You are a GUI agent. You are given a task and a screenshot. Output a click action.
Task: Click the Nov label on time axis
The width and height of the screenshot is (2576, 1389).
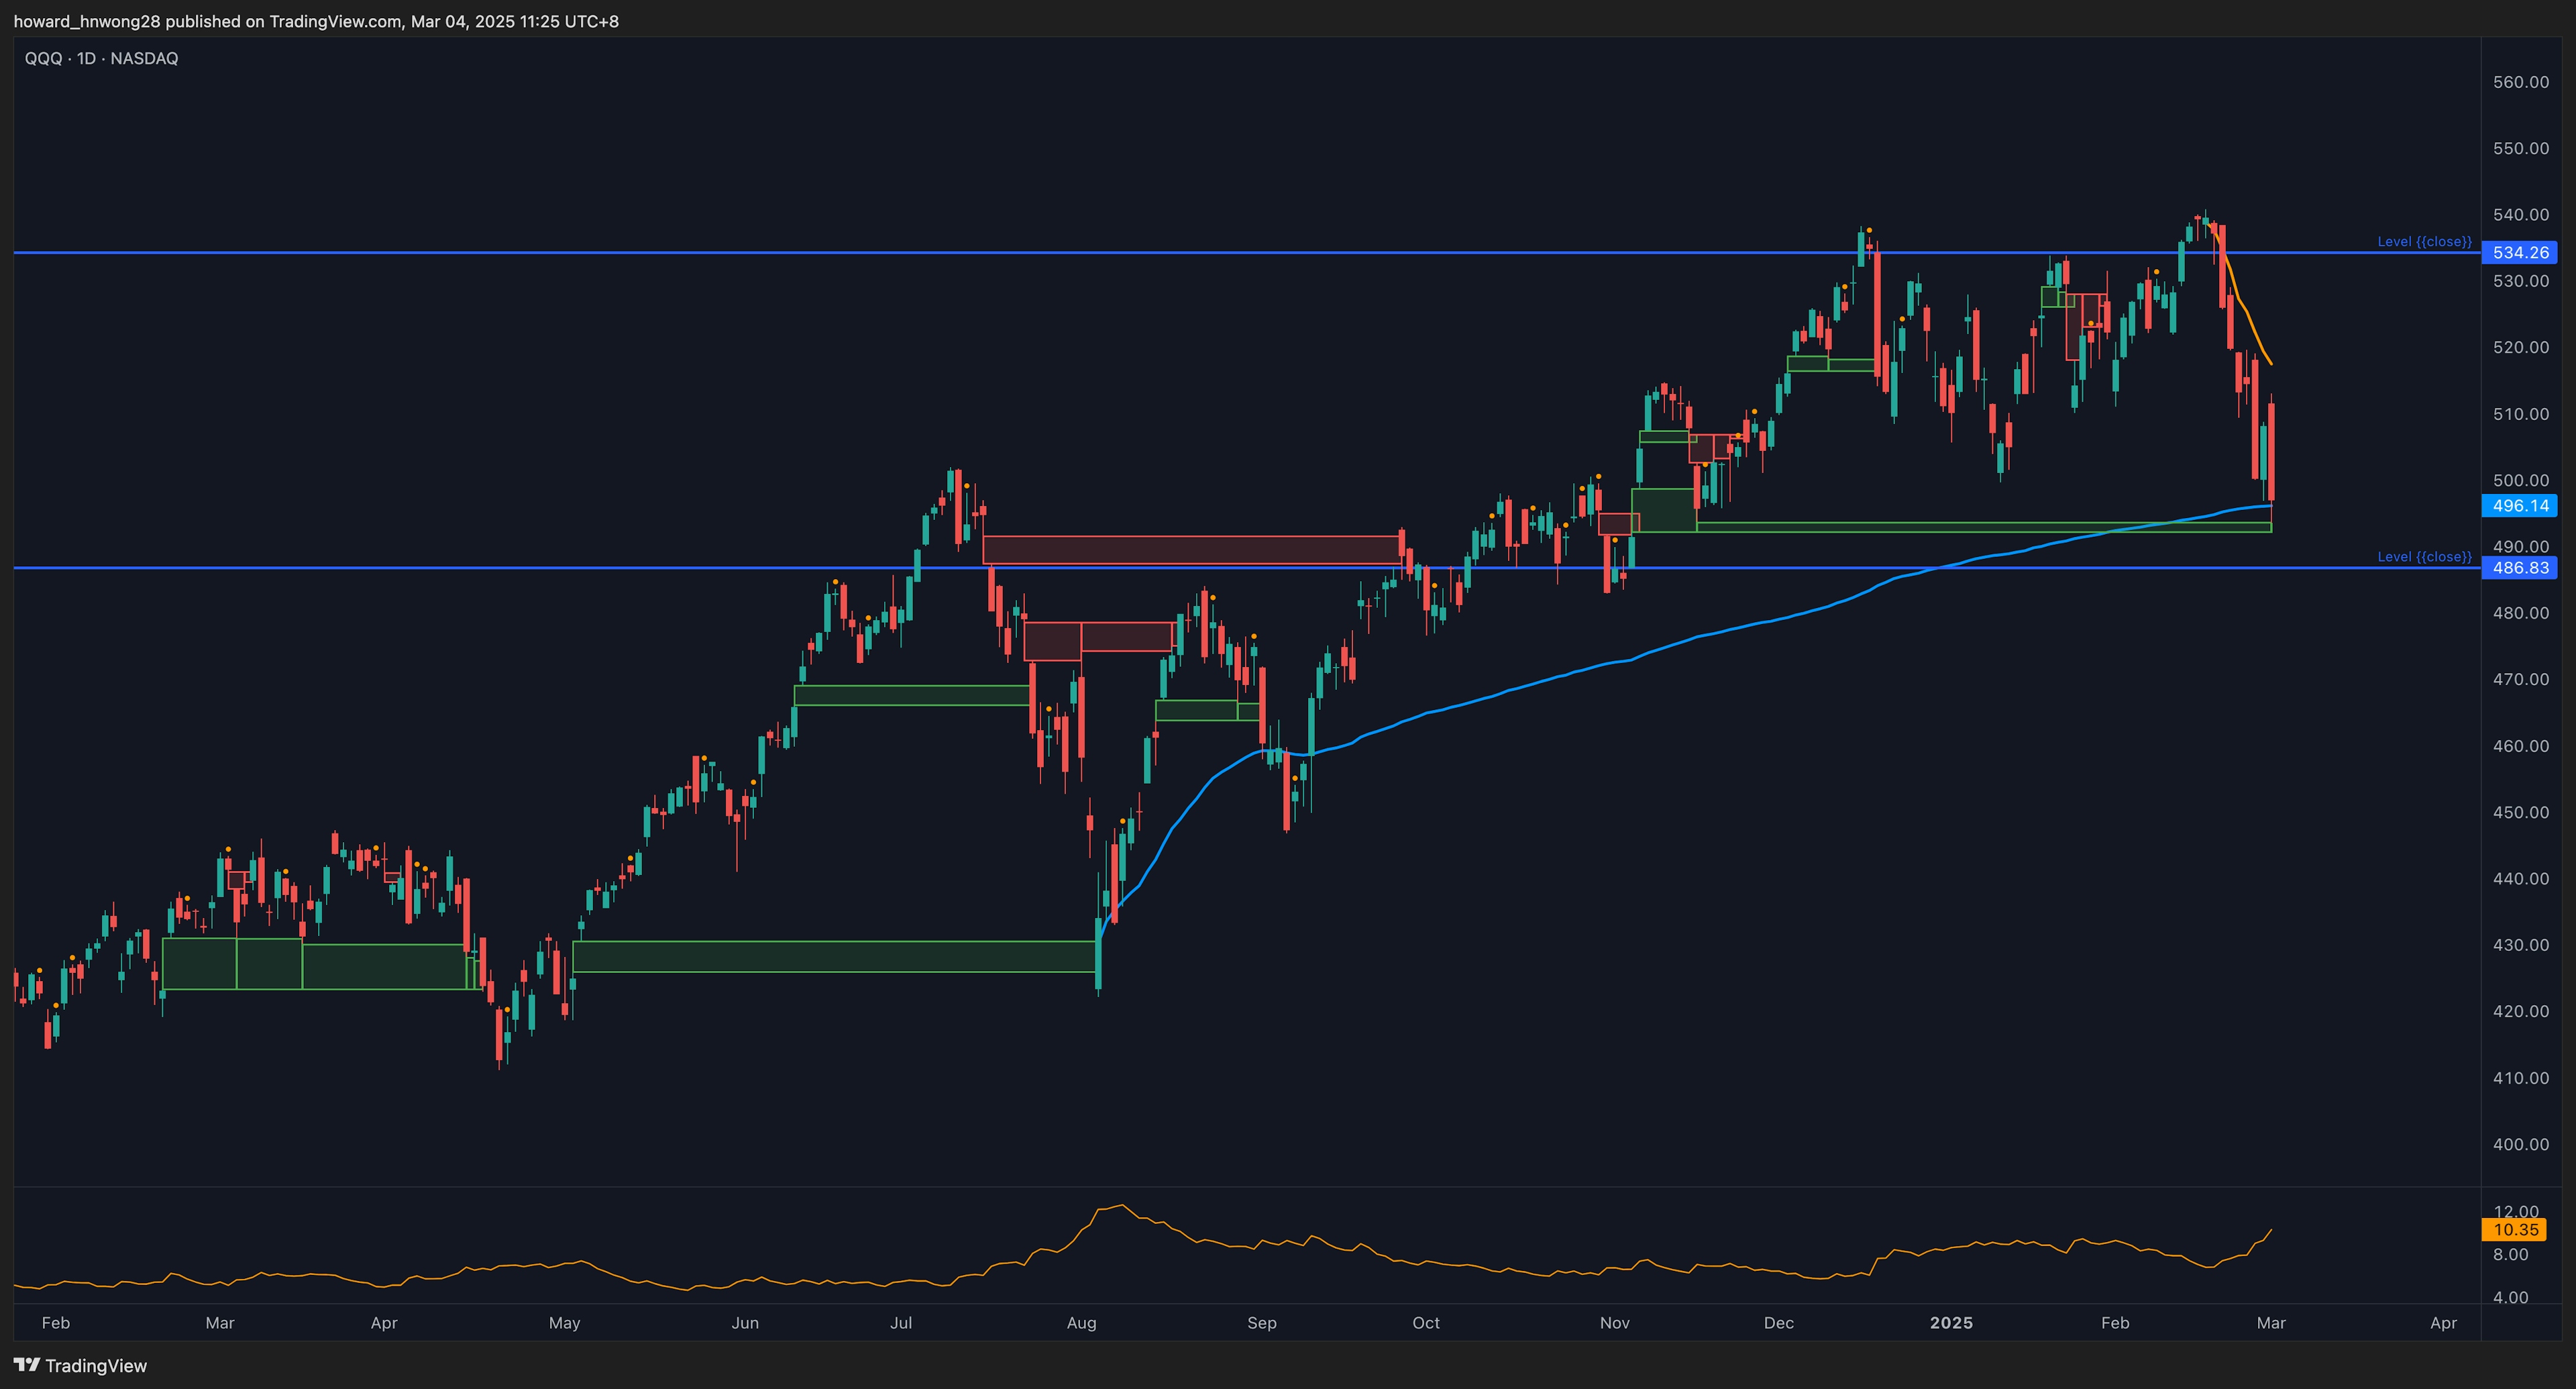tap(1614, 1322)
